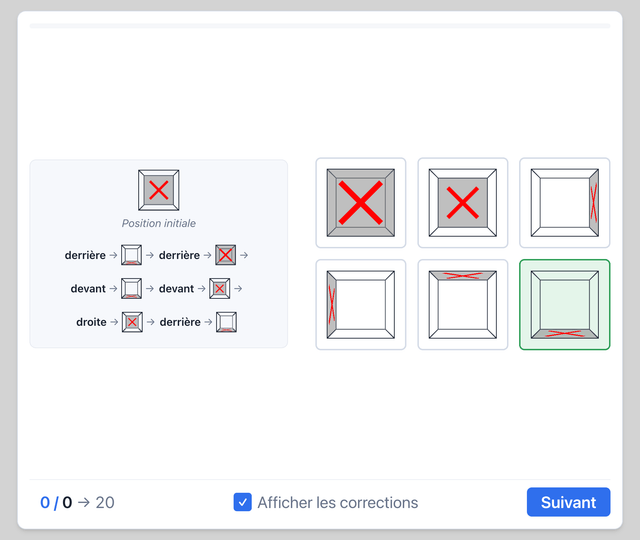The width and height of the screenshot is (640, 540).
Task: Click cube icon after second devant step
Action: click(x=220, y=289)
